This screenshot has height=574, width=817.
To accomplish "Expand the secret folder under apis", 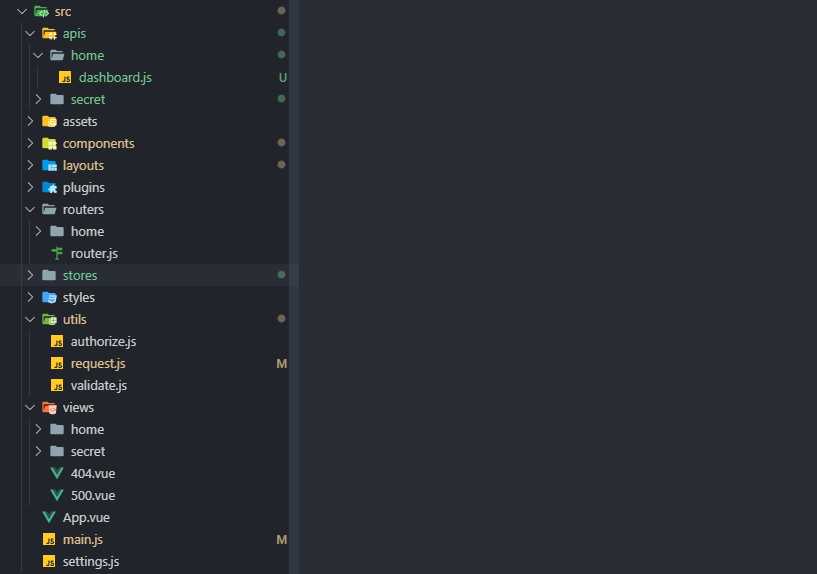I will pyautogui.click(x=38, y=99).
